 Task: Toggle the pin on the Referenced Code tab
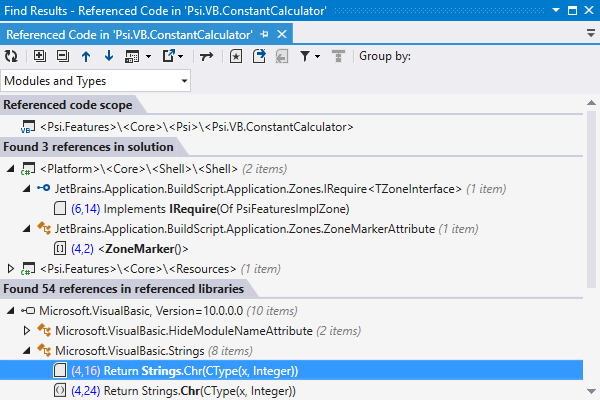coord(264,34)
